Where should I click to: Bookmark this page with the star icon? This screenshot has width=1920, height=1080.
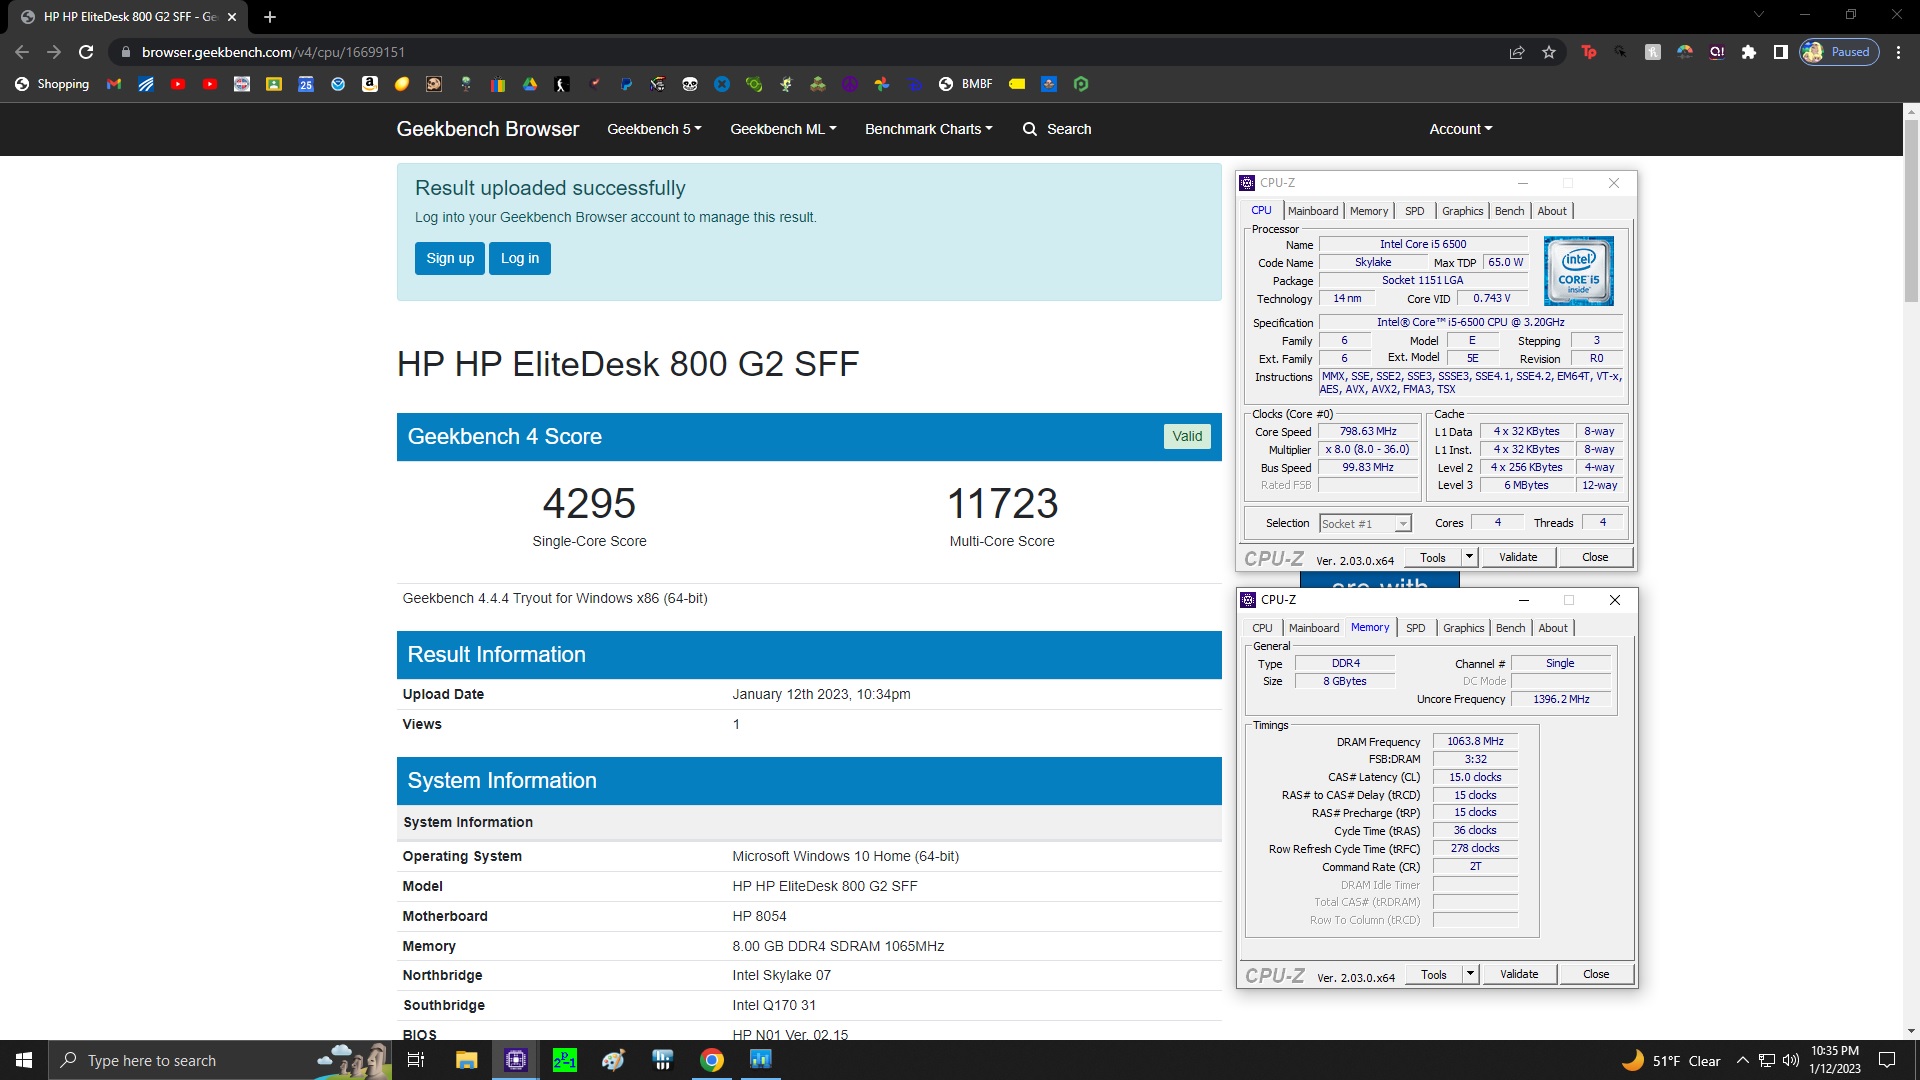click(1549, 52)
